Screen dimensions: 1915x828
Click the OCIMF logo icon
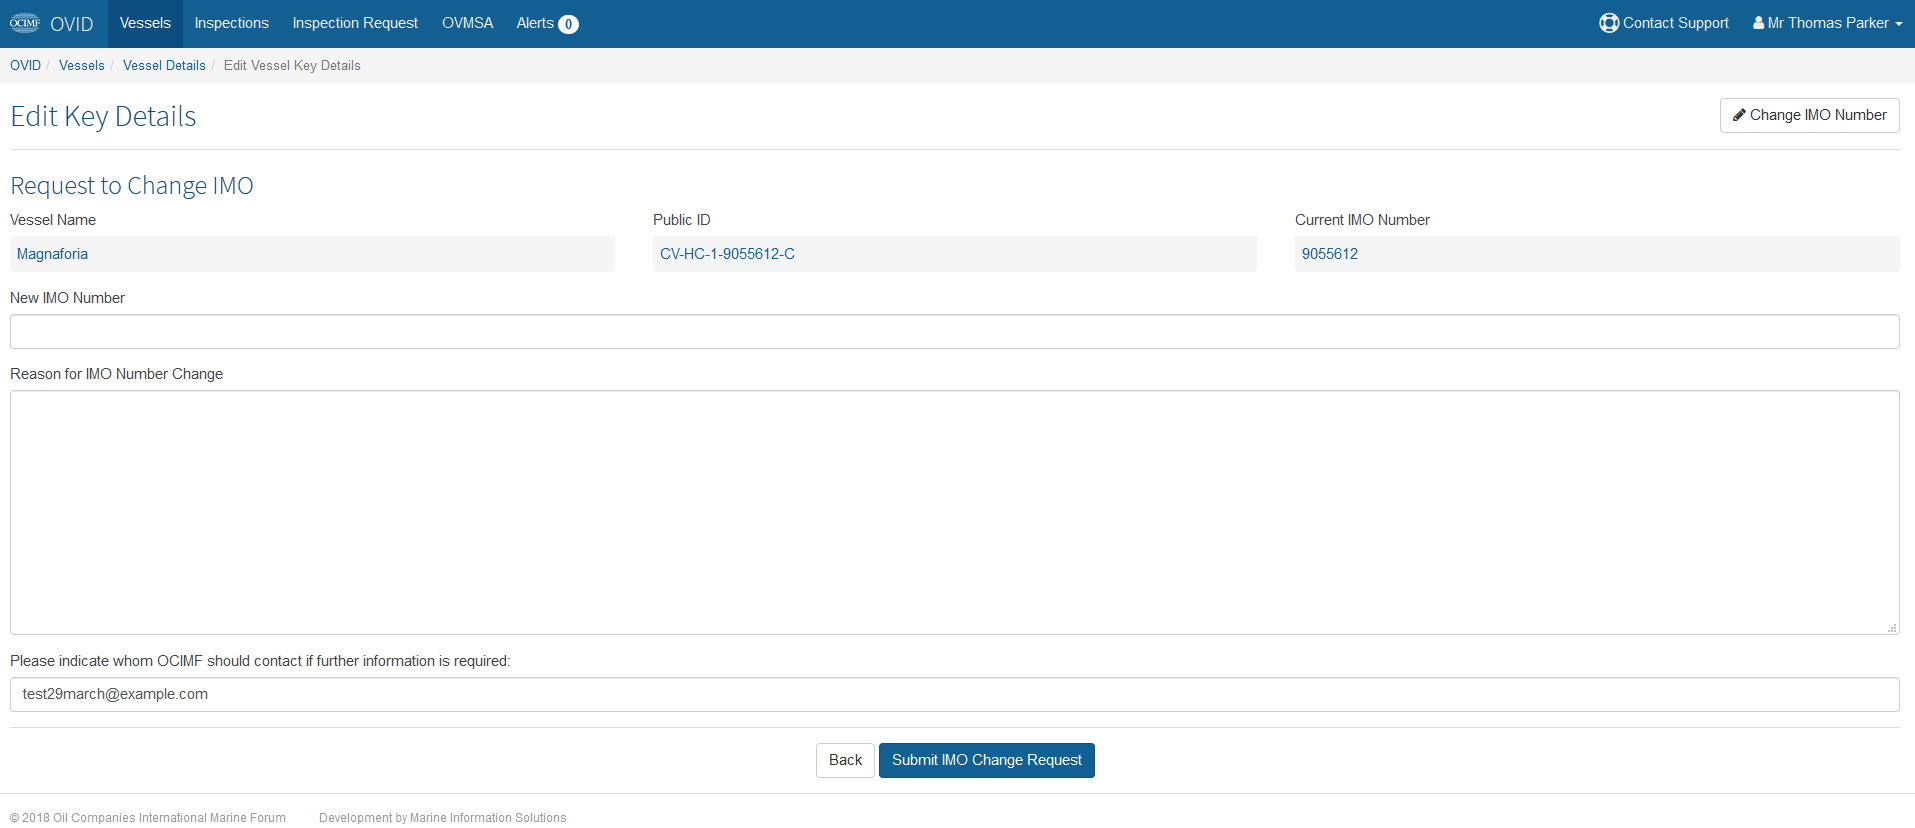pyautogui.click(x=25, y=23)
